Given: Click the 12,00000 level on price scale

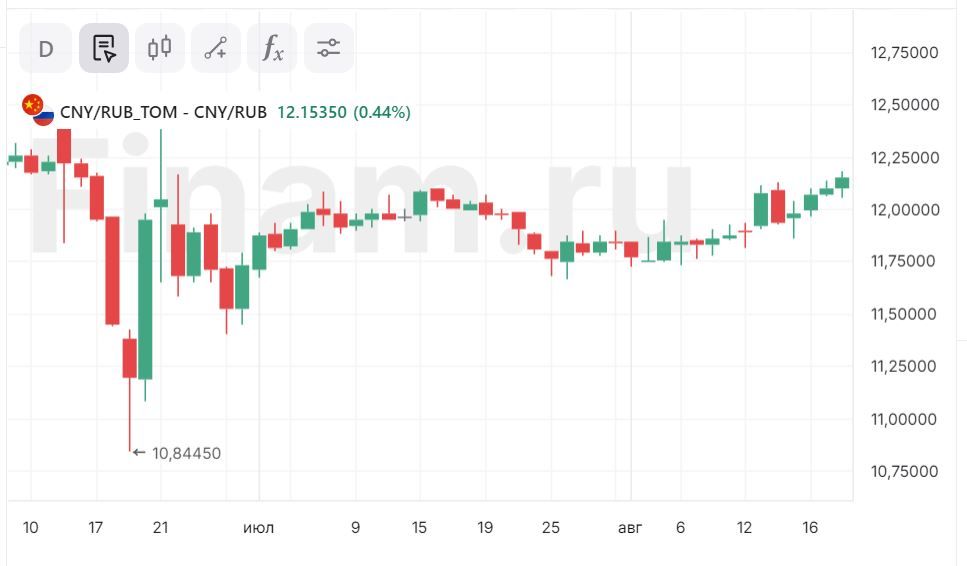Looking at the screenshot, I should tap(905, 210).
